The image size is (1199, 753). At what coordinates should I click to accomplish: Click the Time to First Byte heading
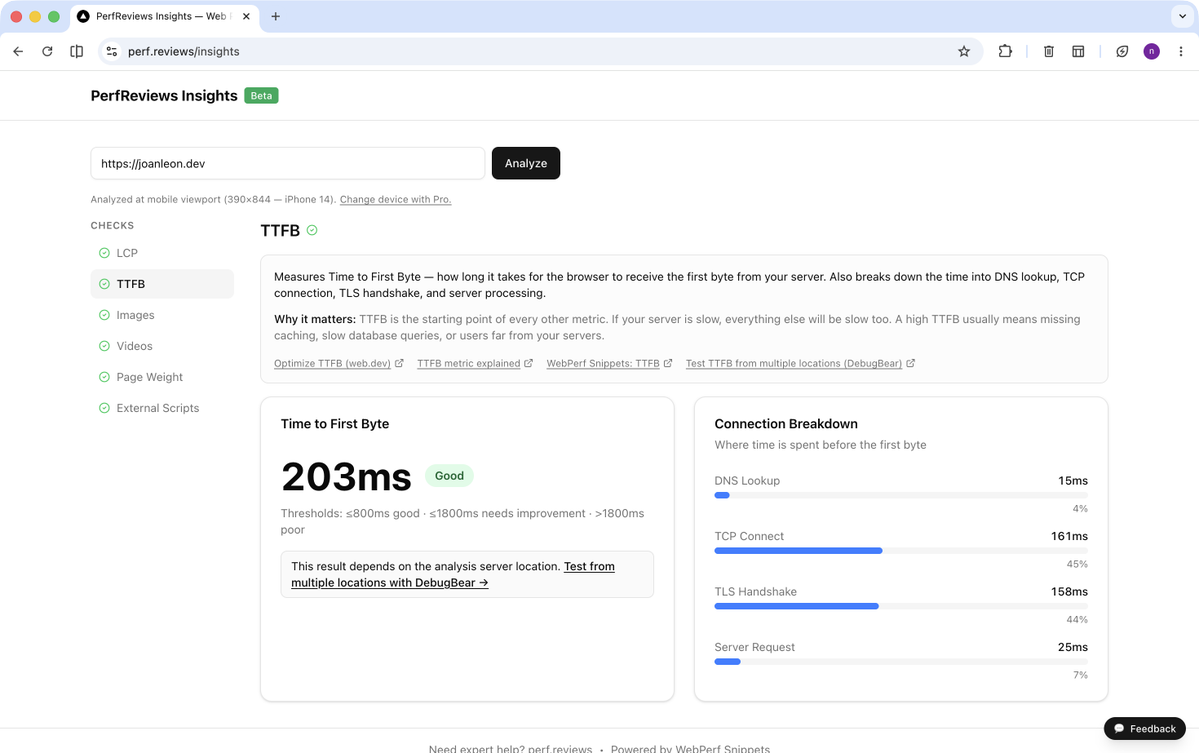point(335,424)
